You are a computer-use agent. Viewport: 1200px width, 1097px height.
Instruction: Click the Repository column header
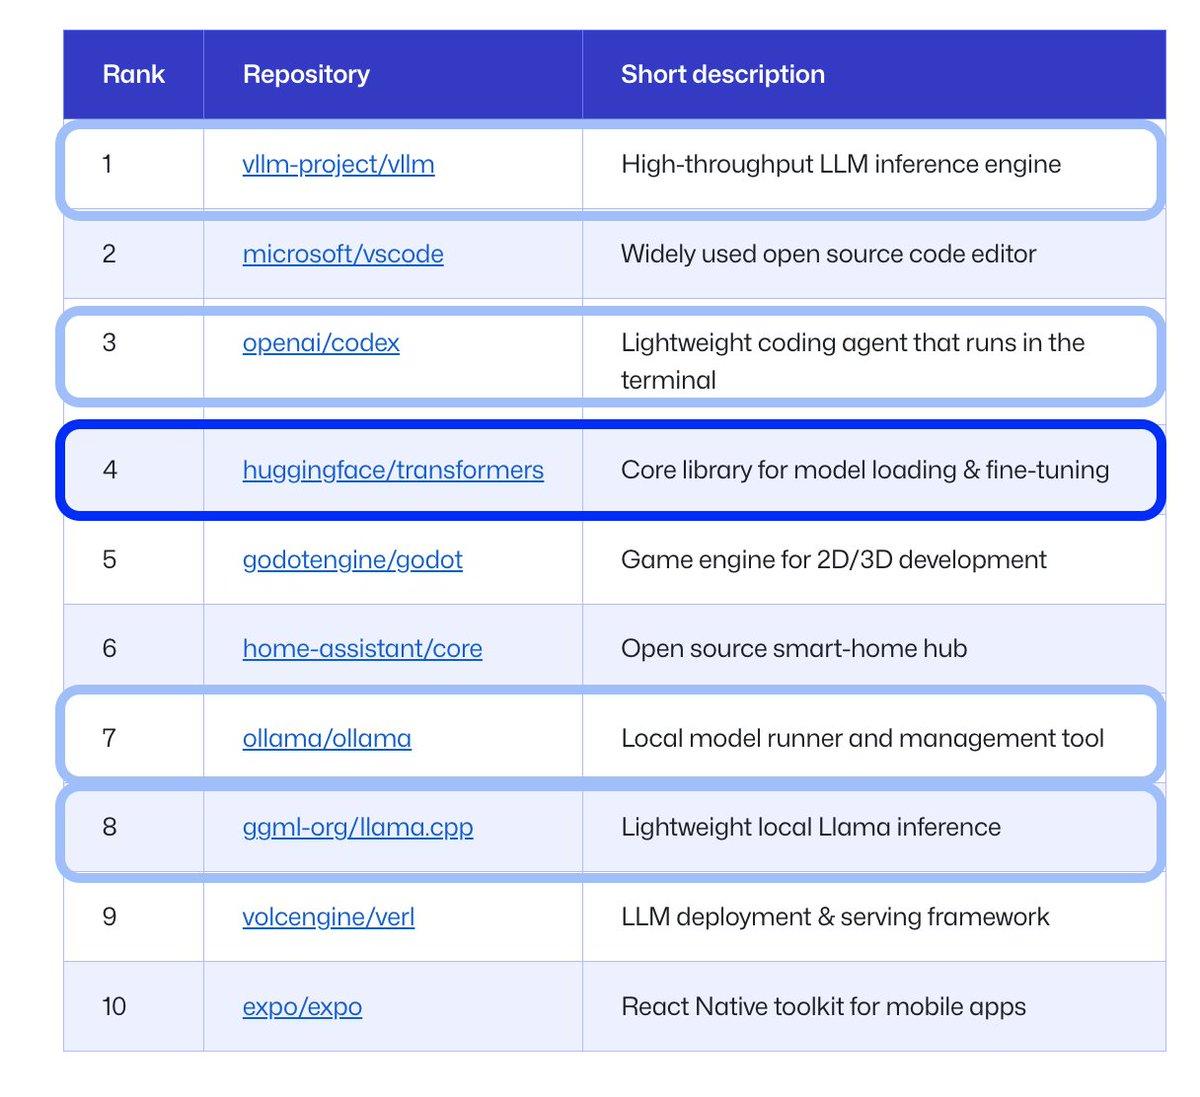[x=306, y=74]
